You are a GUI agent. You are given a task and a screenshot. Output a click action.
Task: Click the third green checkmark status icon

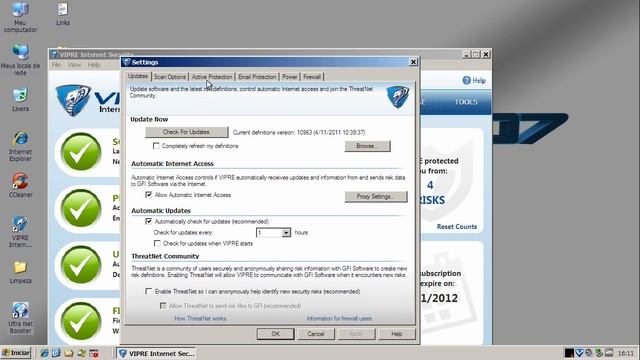[81, 264]
